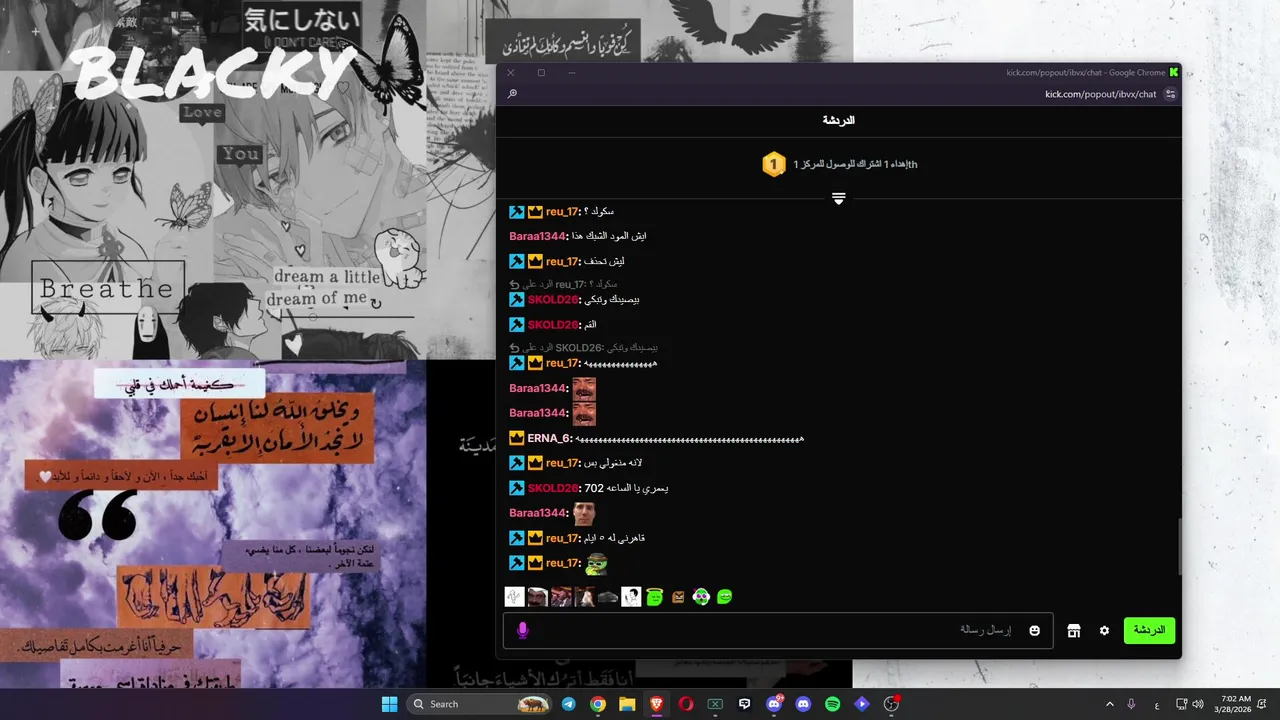
Task: Open chat settings gear
Action: [x=1104, y=631]
